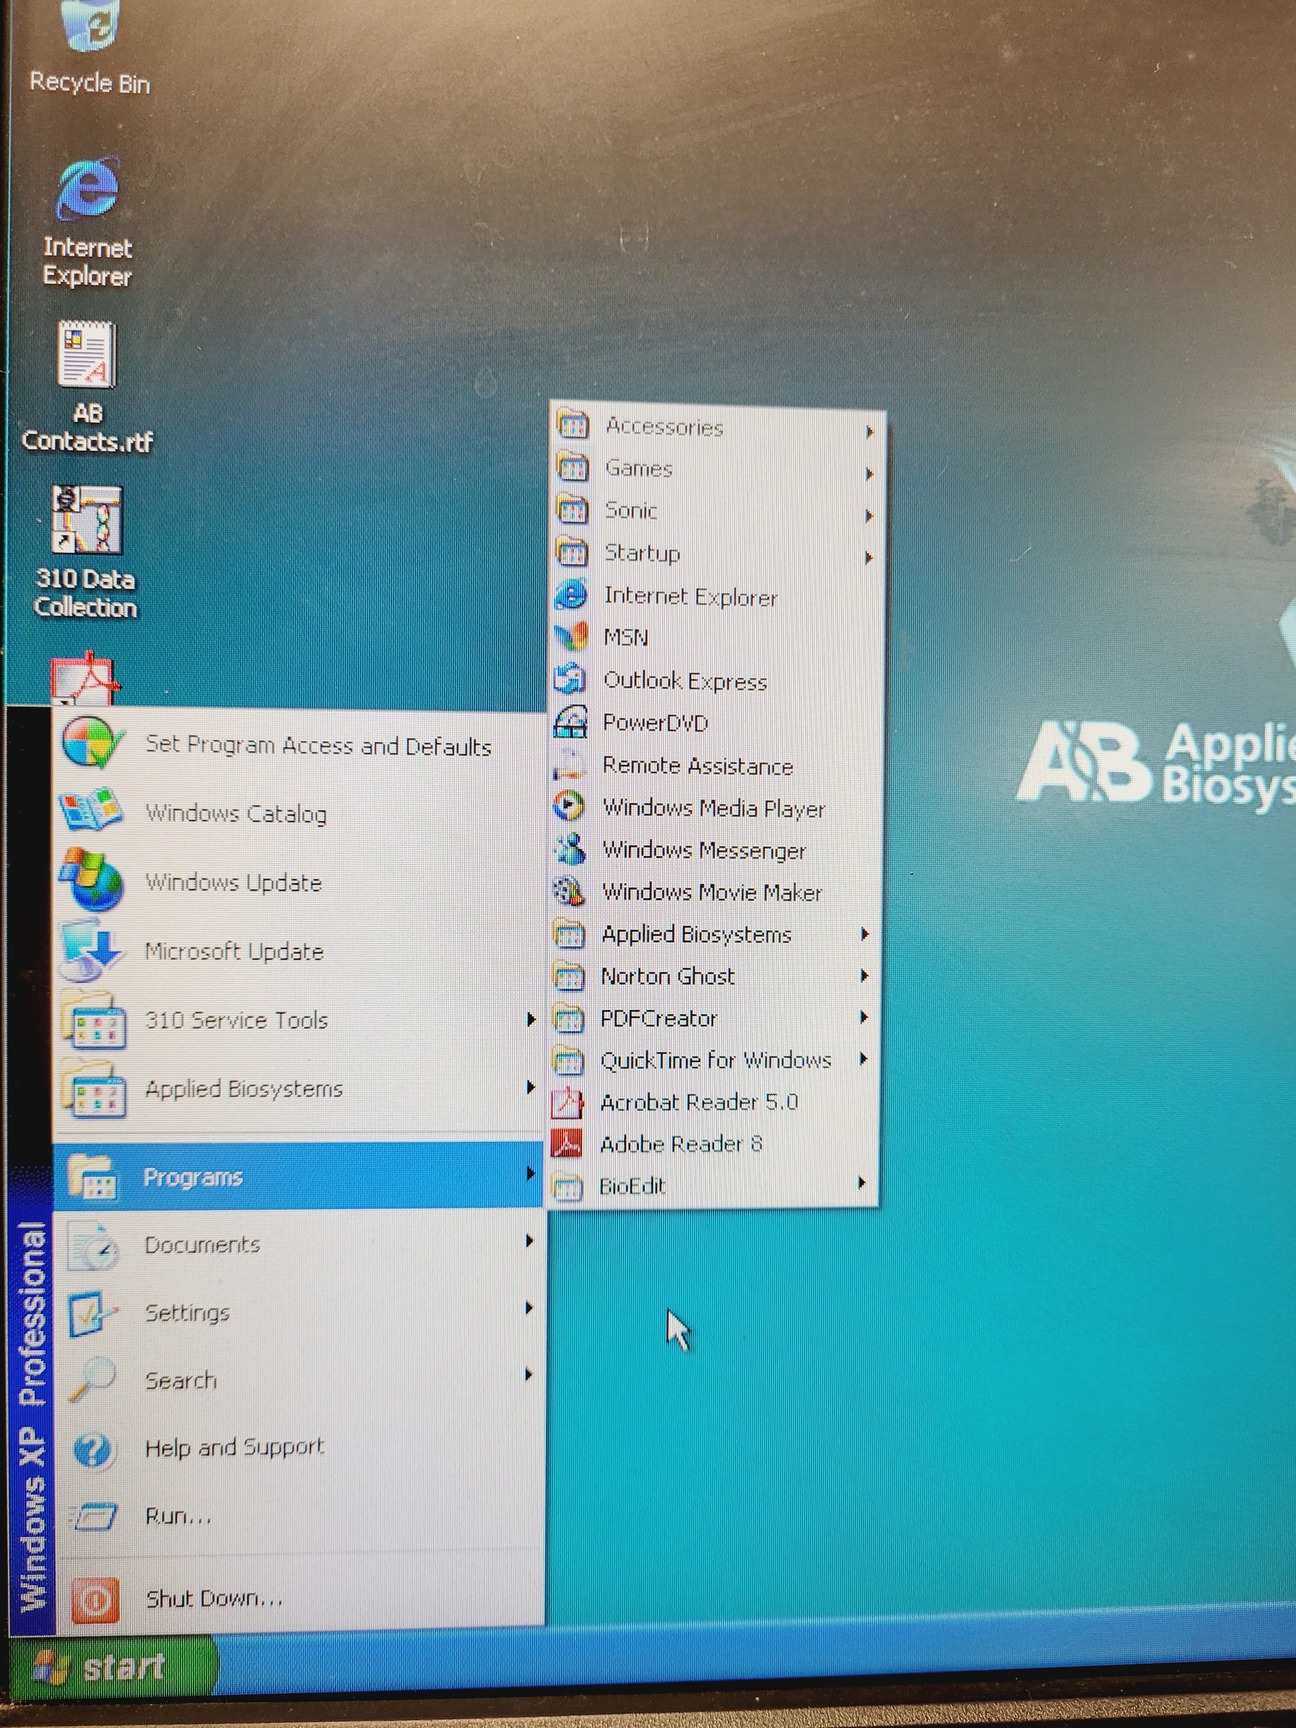
Task: Click the Acrobat Reader 5.0 icon
Action: point(567,1102)
